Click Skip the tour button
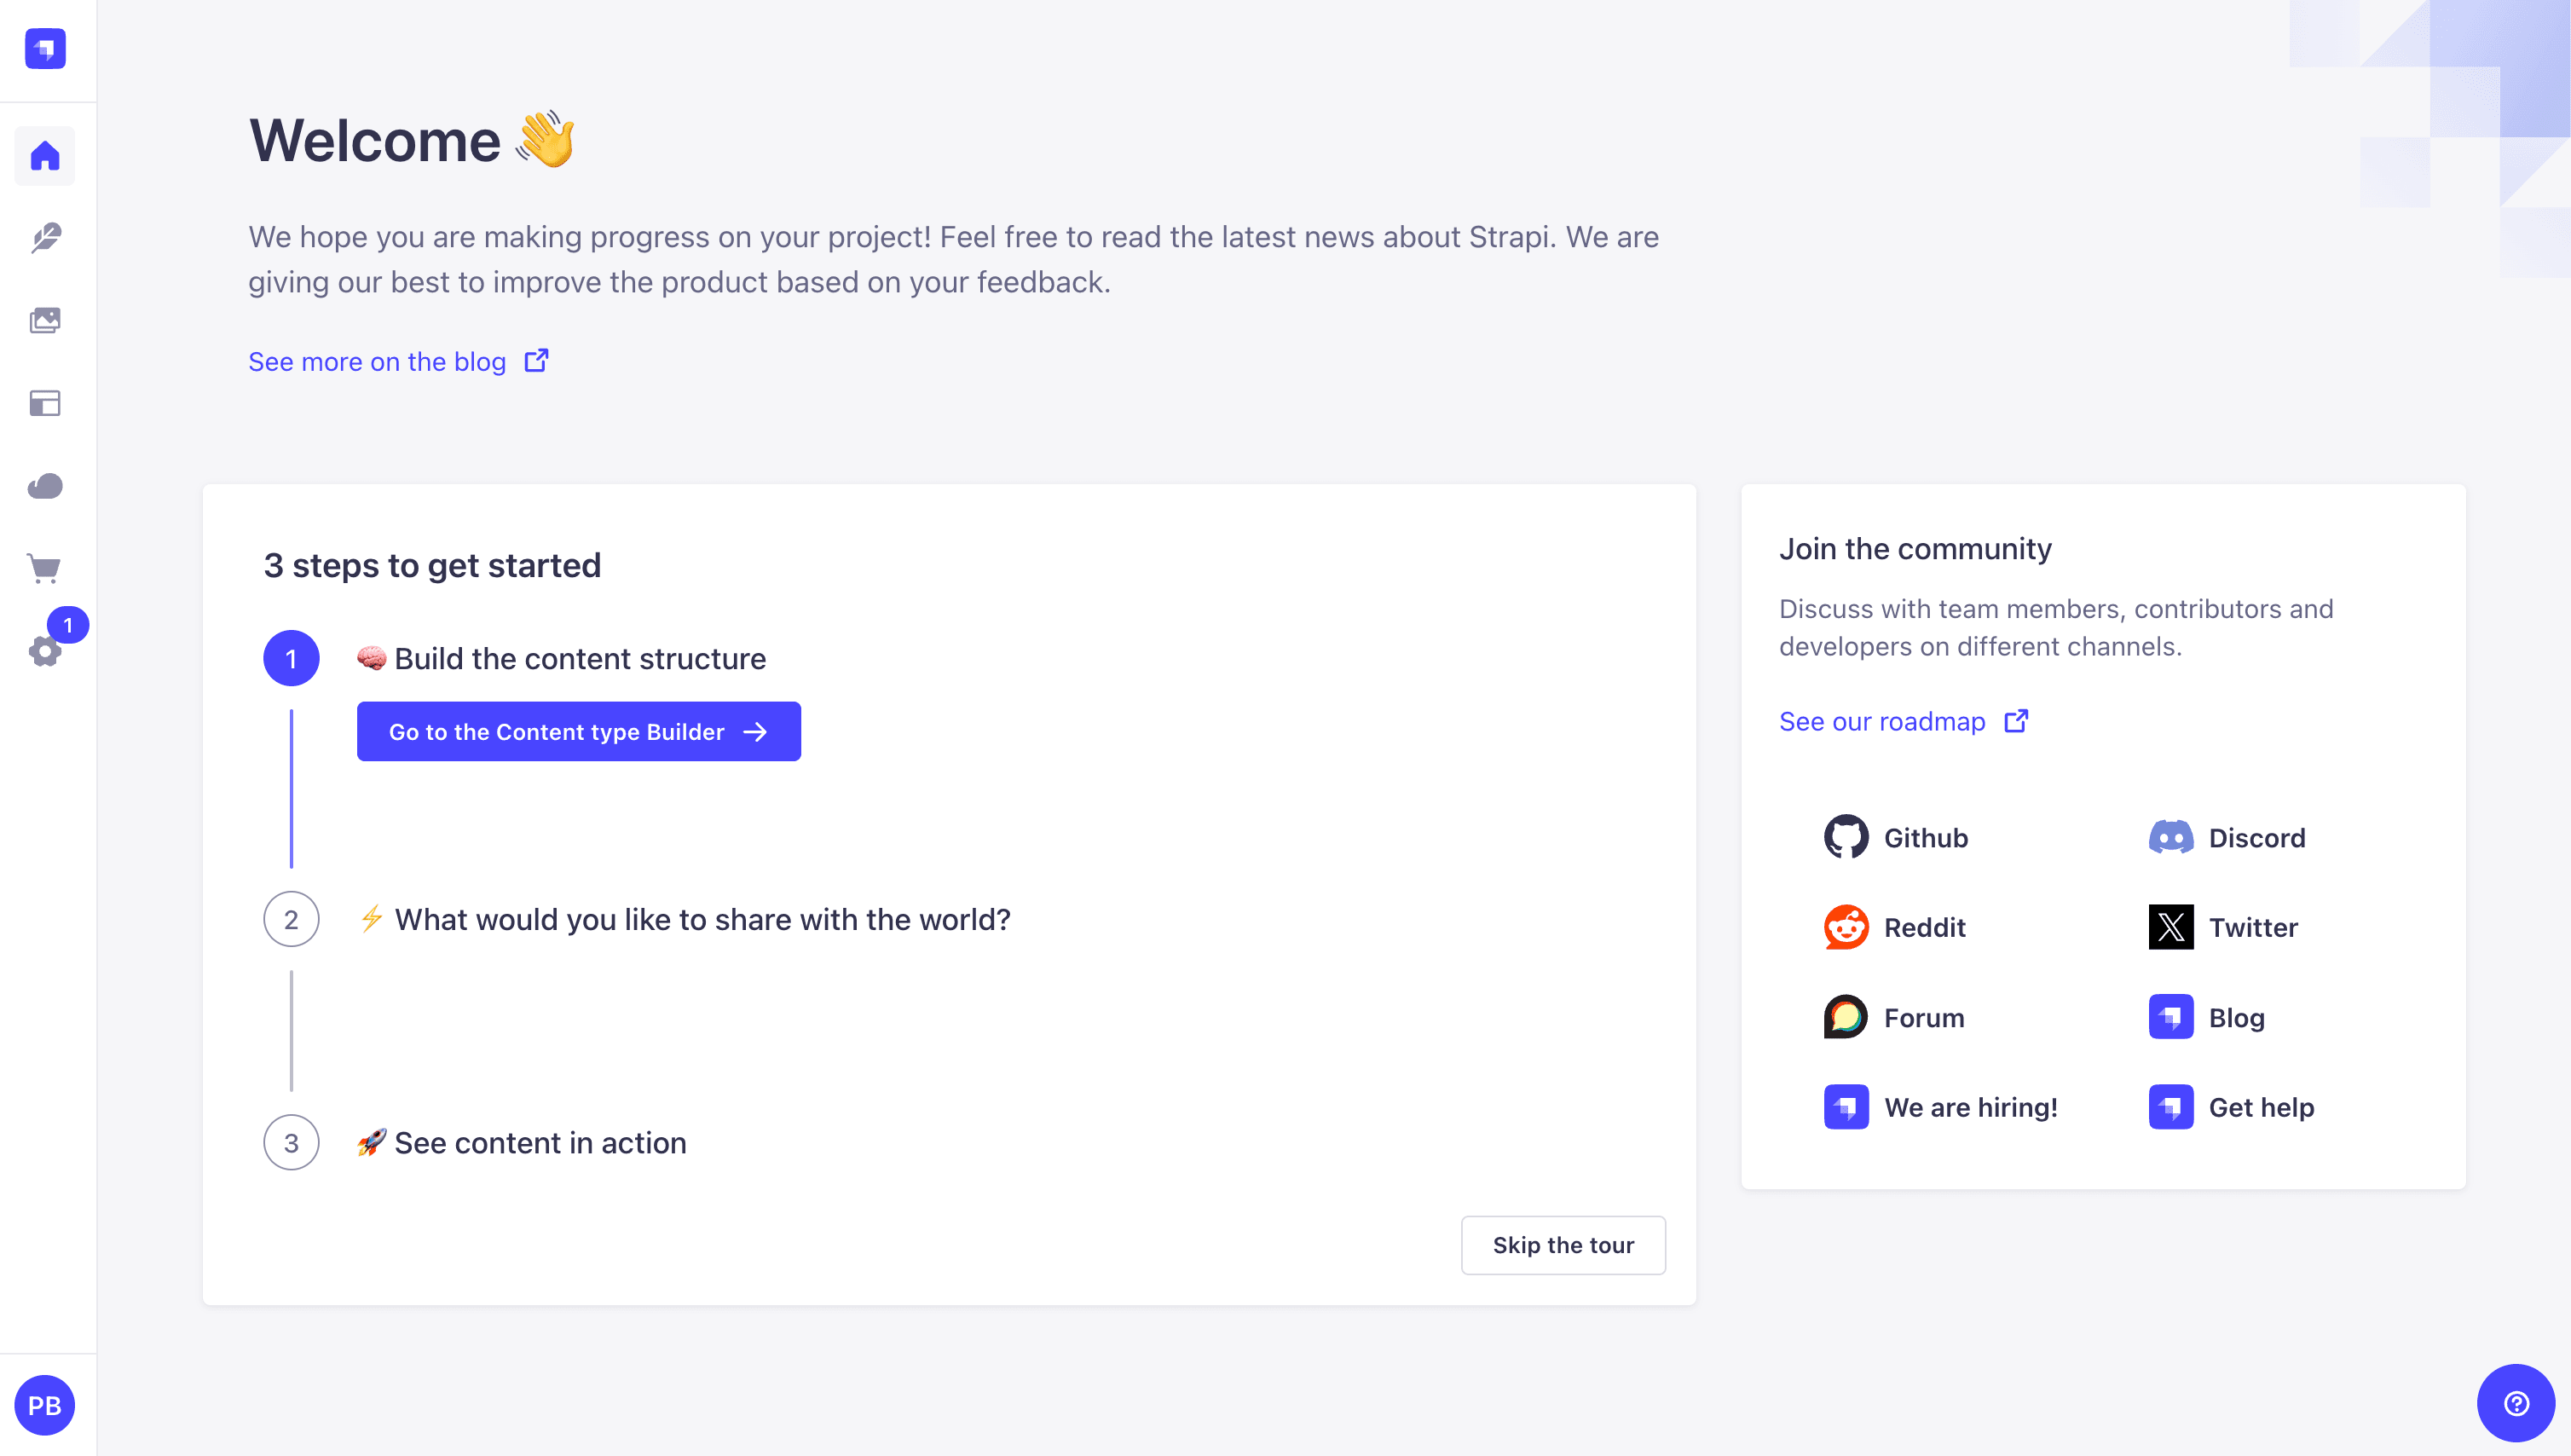Viewport: 2571px width, 1456px height. pos(1563,1245)
